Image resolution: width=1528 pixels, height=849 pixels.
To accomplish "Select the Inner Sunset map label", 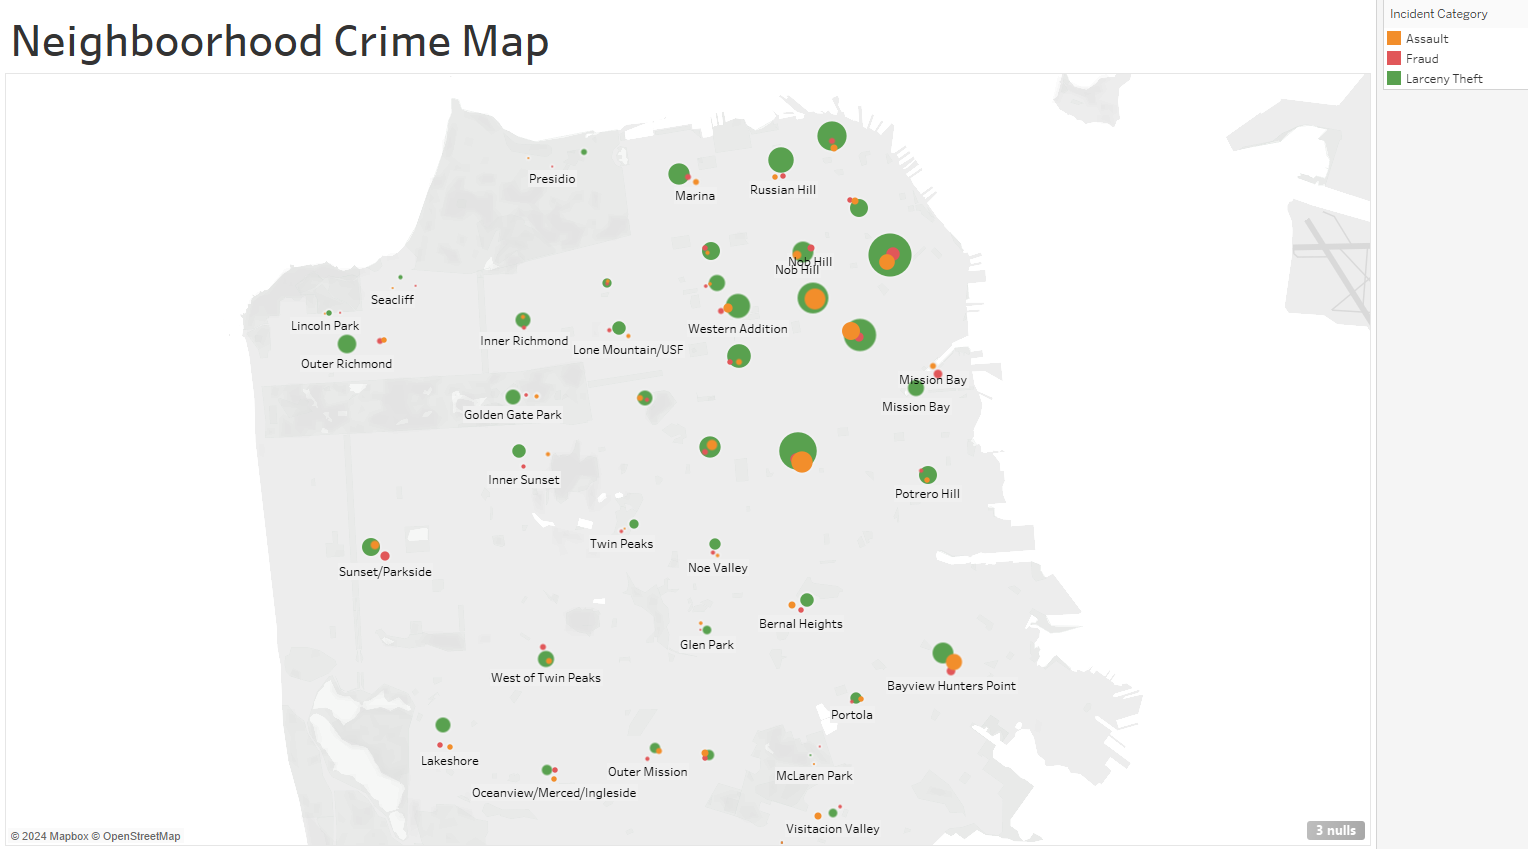I will pos(524,480).
